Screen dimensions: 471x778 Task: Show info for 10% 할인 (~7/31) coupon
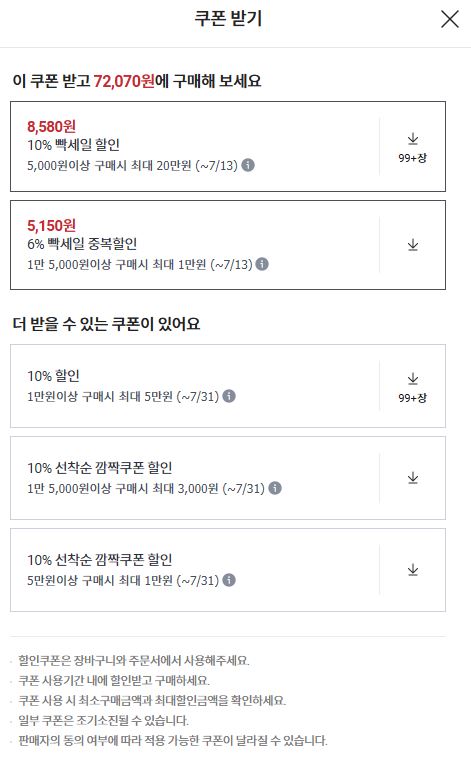click(x=229, y=396)
